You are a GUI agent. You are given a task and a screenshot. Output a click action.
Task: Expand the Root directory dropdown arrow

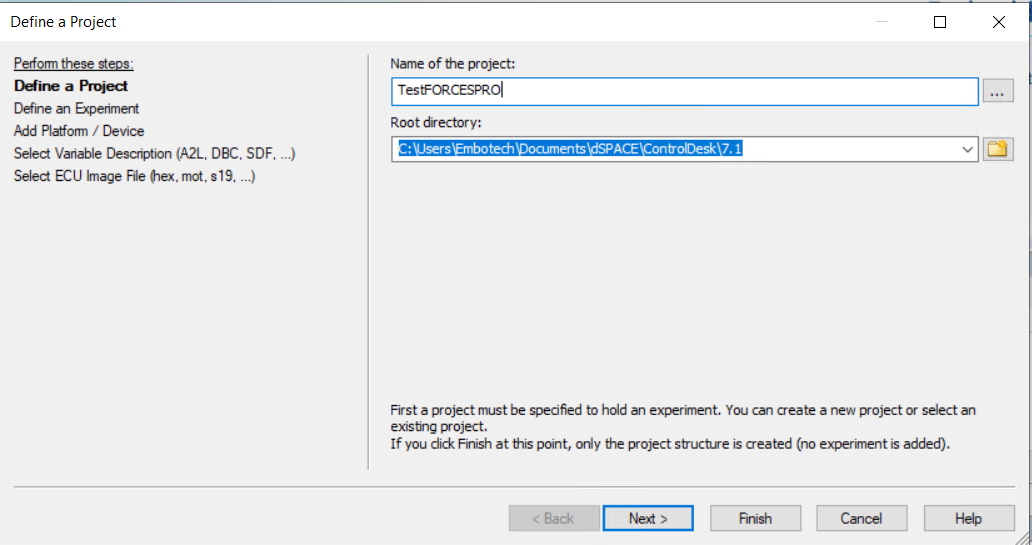(x=967, y=149)
